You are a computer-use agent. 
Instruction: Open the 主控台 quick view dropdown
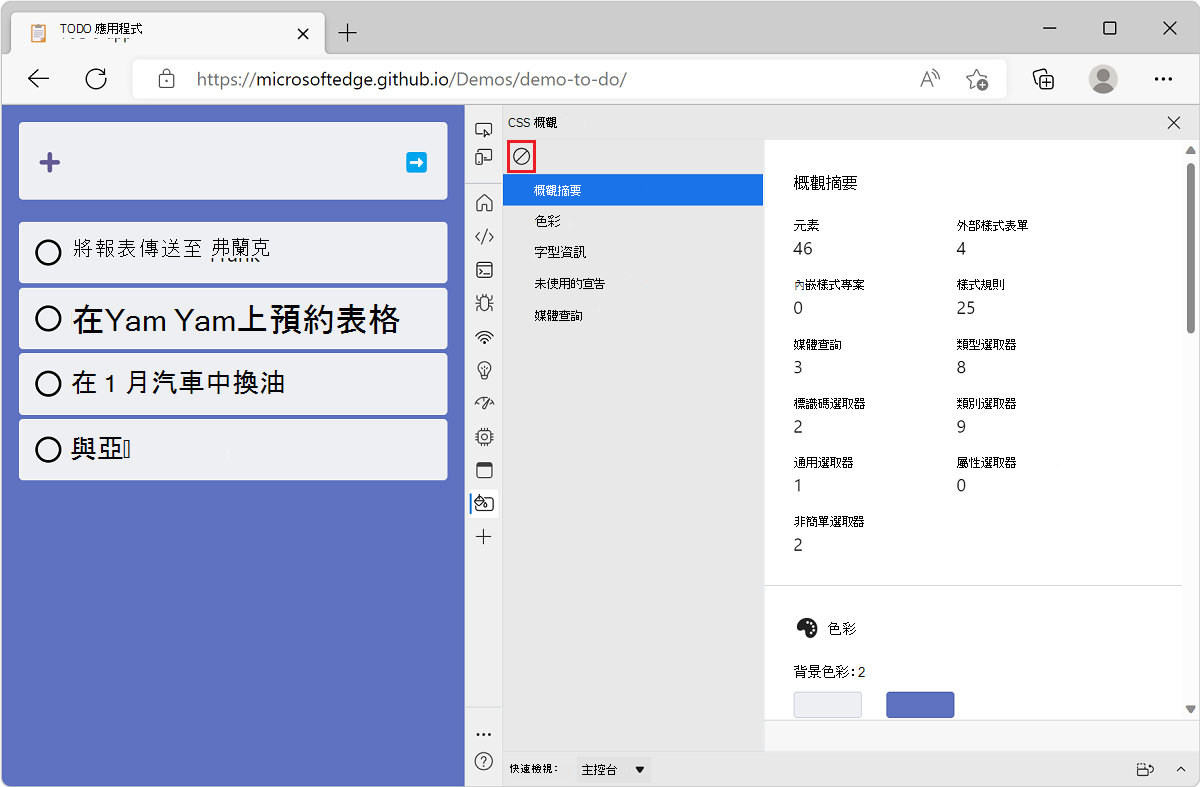pyautogui.click(x=611, y=769)
